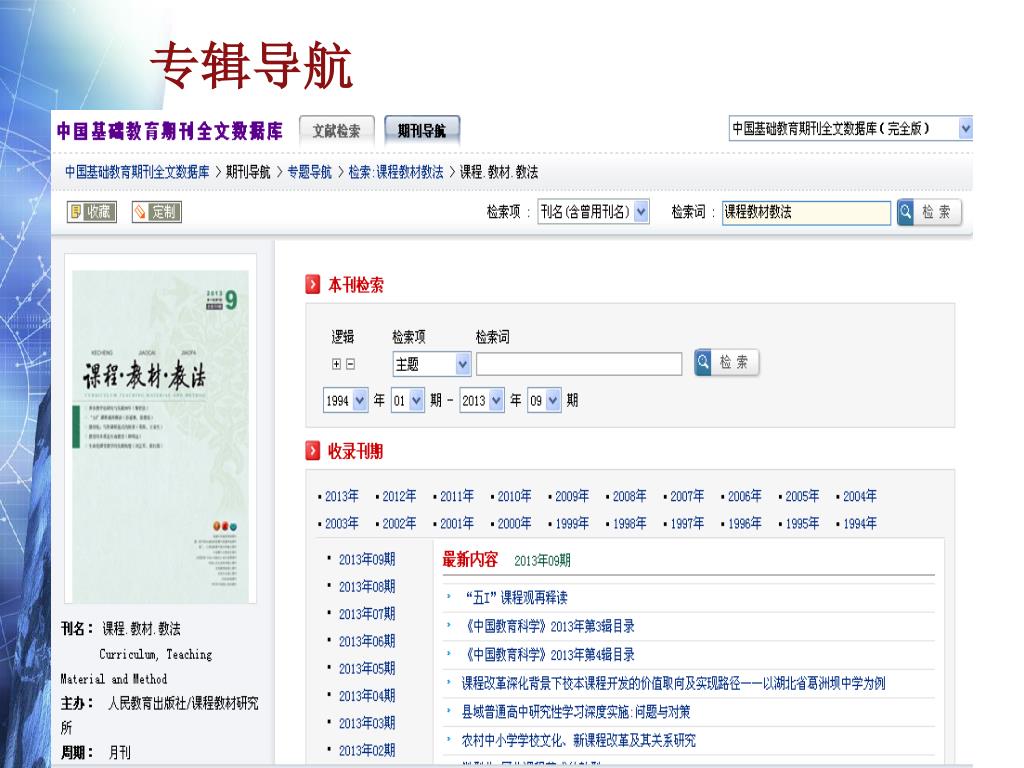
Task: Click the red arrow icon beside 本刊检索
Action: 313,285
